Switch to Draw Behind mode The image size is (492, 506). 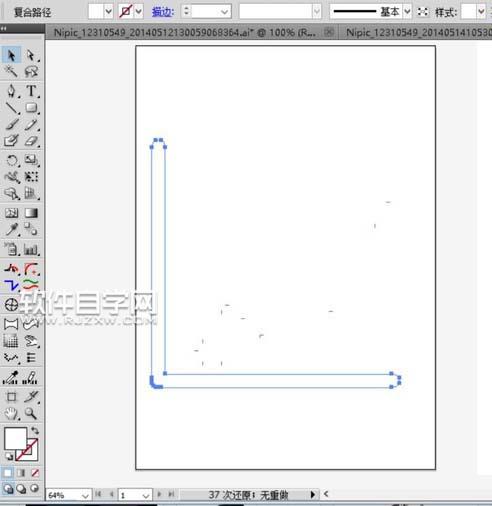tap(21, 489)
